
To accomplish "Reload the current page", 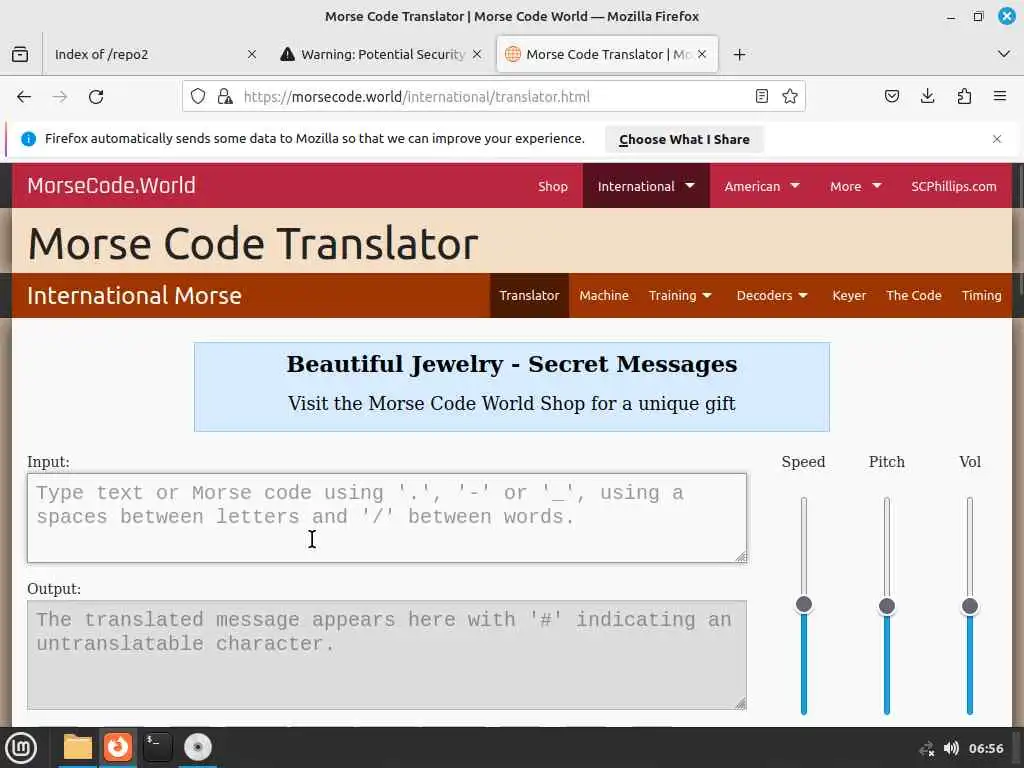I will [96, 97].
